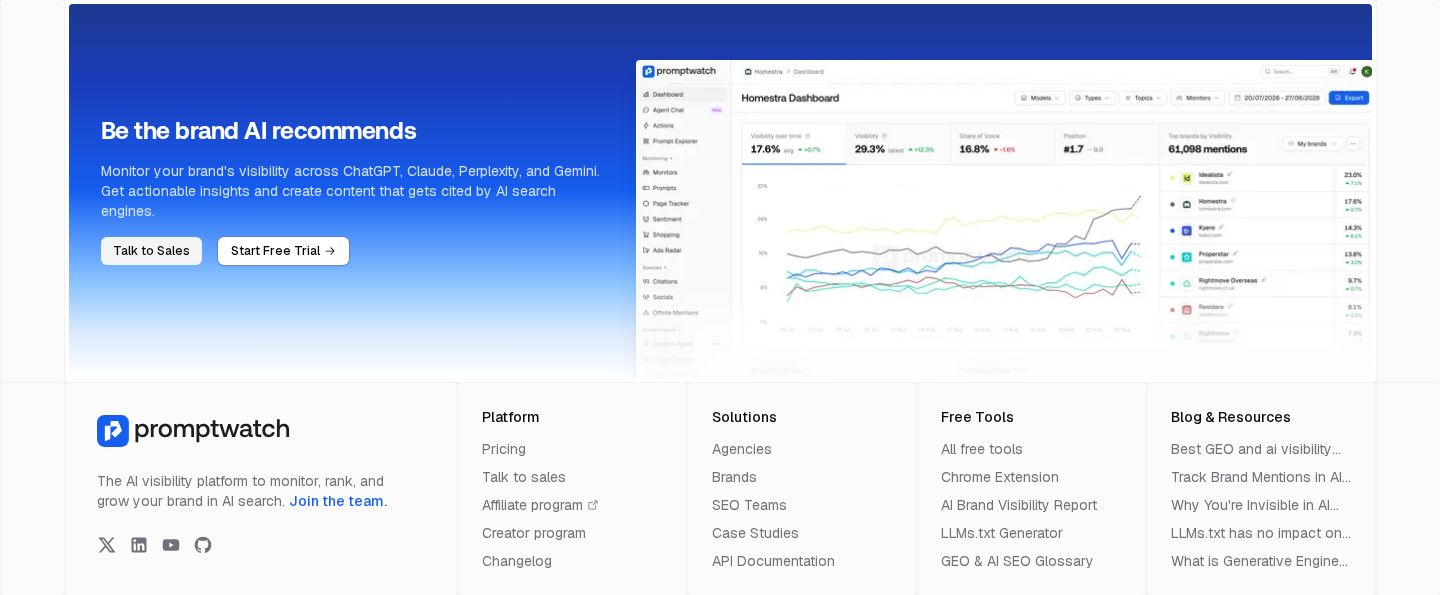This screenshot has height=595, width=1440.
Task: Open the GitHub social icon
Action: 203,545
